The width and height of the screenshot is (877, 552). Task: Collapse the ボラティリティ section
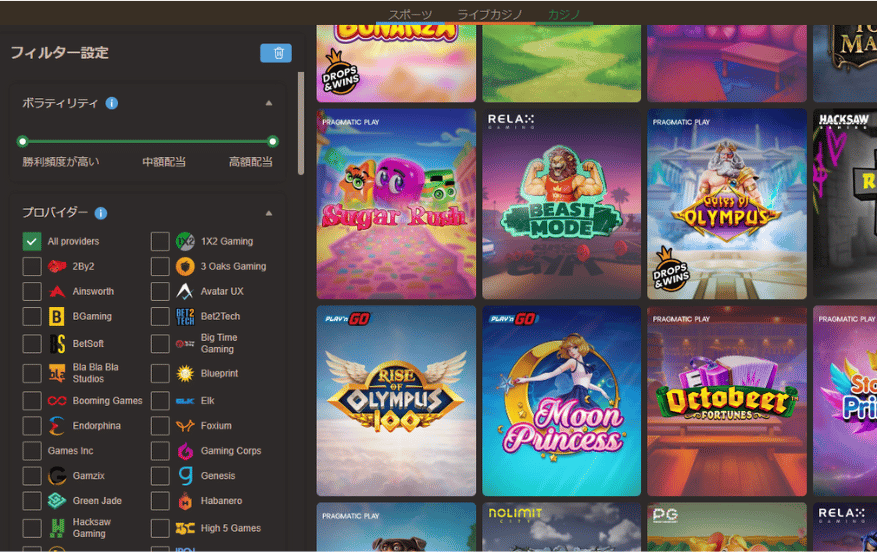tap(269, 103)
